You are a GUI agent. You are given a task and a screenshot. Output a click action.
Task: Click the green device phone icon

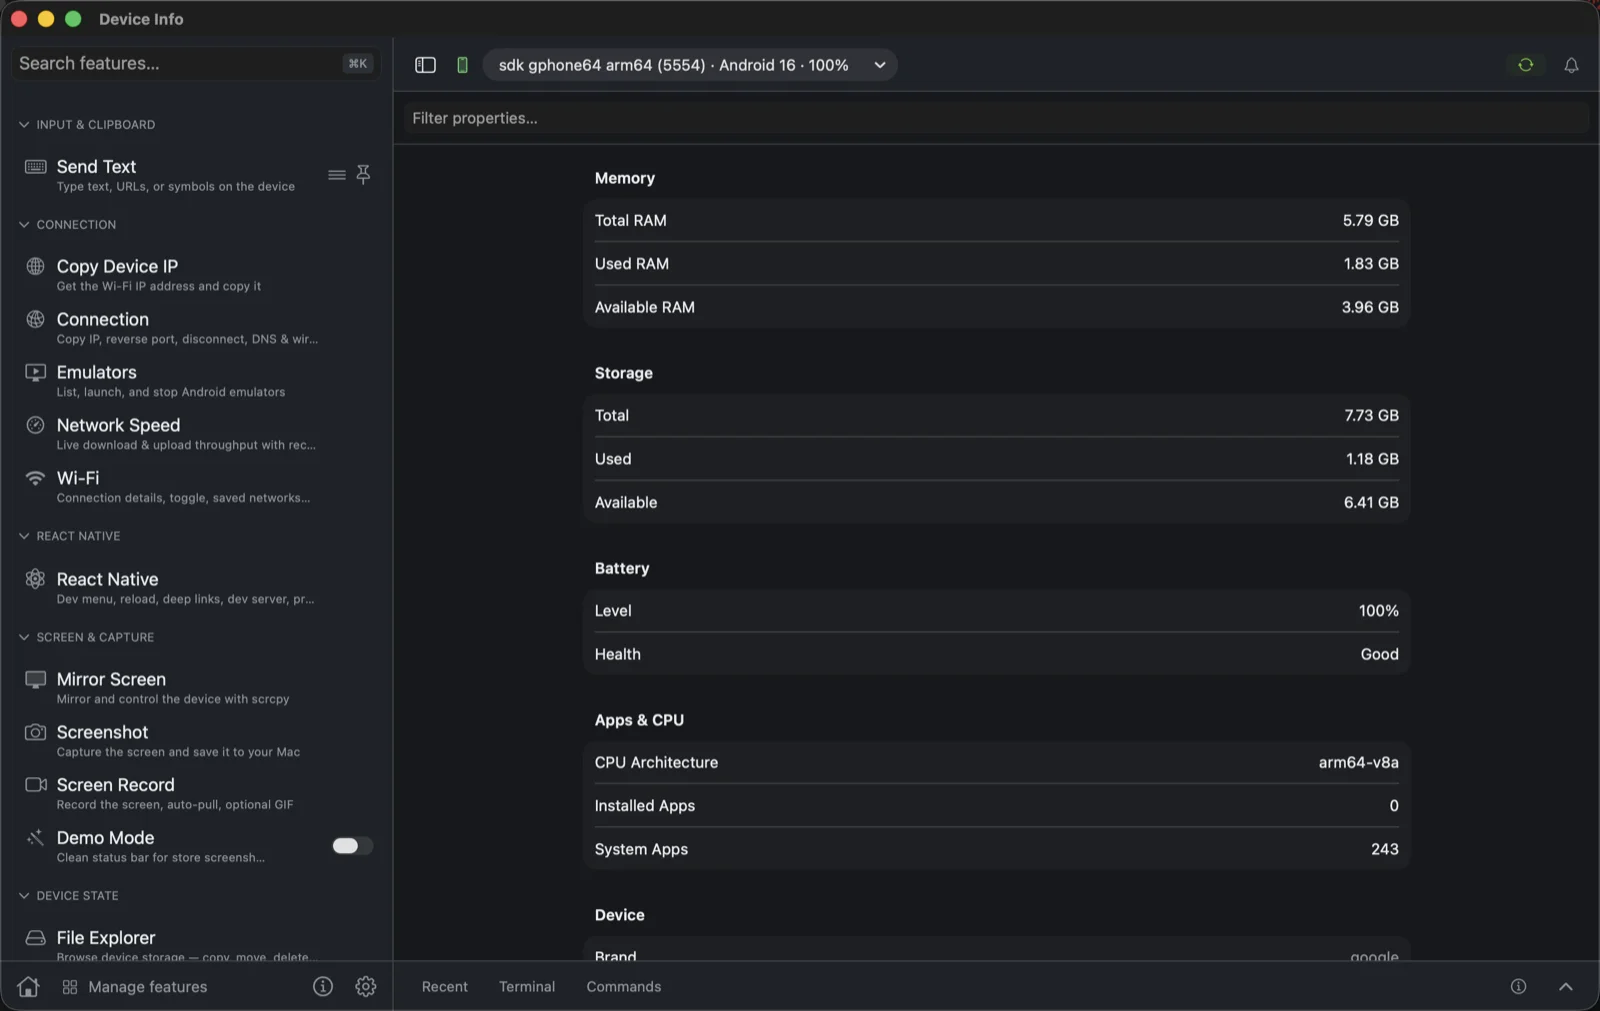click(462, 65)
